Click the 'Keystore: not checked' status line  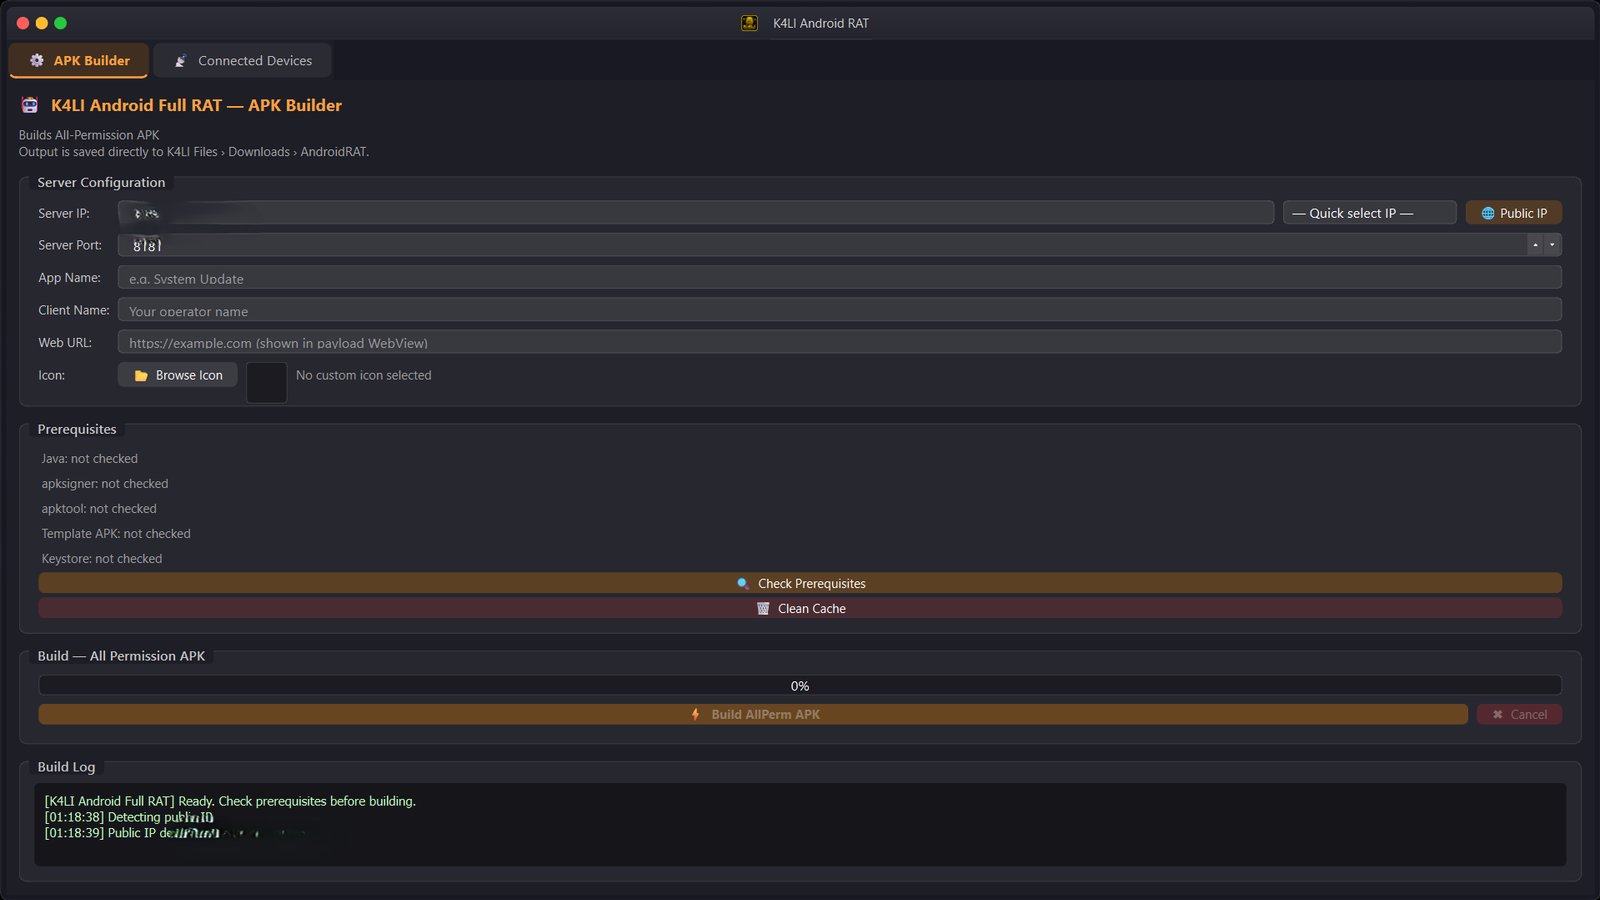coord(102,559)
